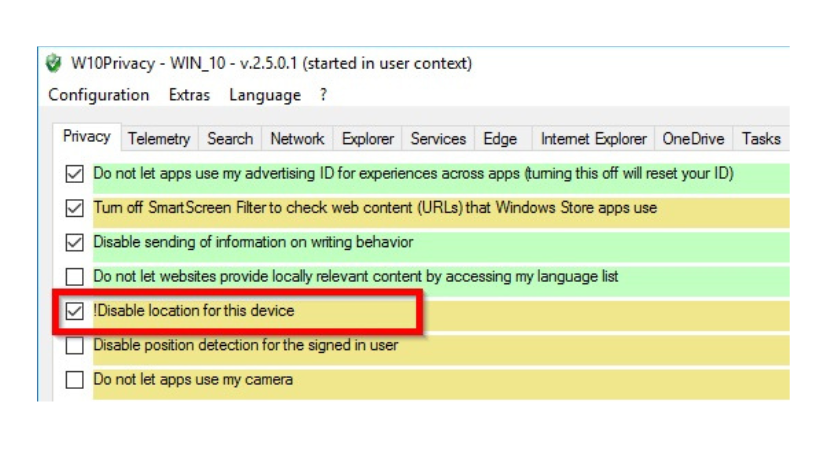Screen dimensions: 827x465
Task: Switch to the Network tab
Action: click(297, 139)
